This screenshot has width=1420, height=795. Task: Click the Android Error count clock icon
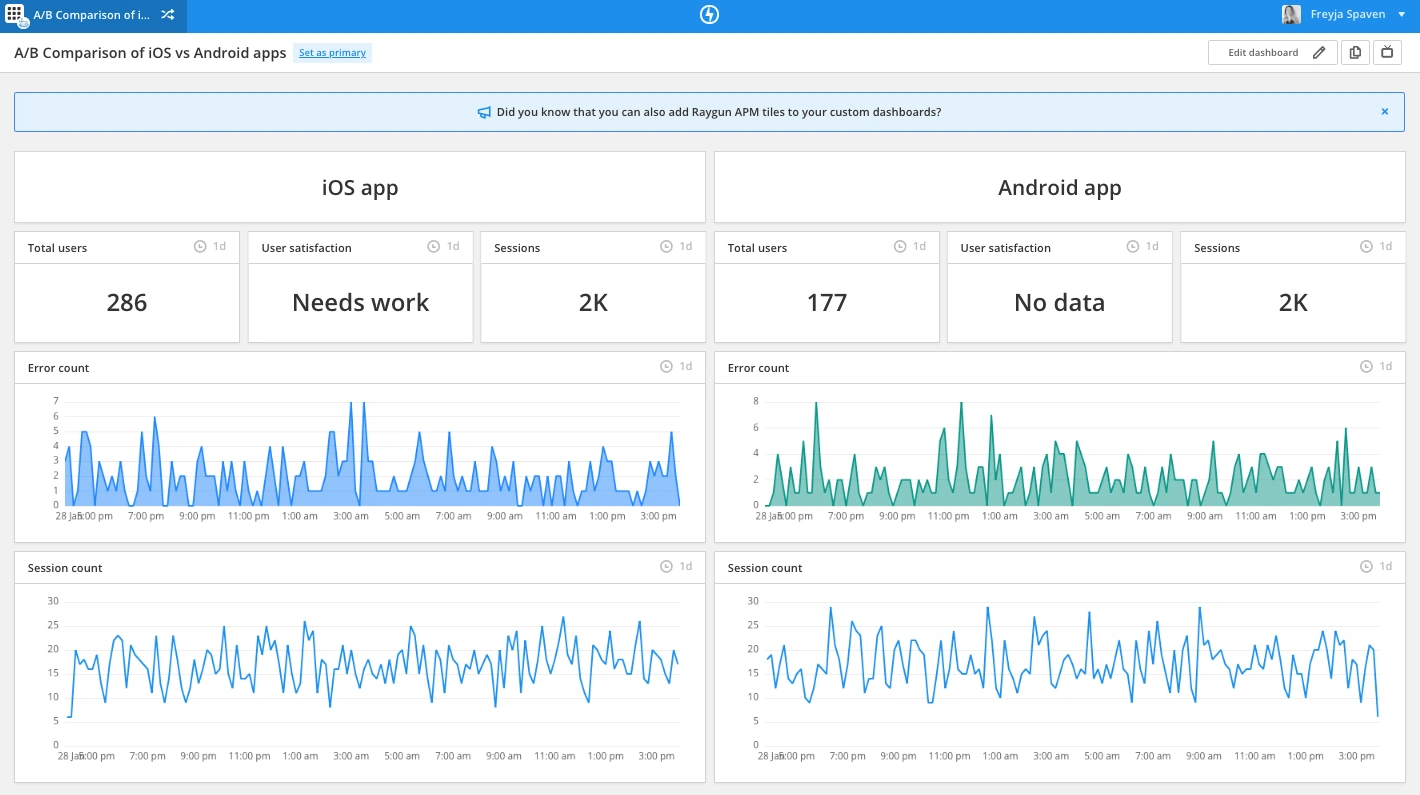(x=1366, y=367)
